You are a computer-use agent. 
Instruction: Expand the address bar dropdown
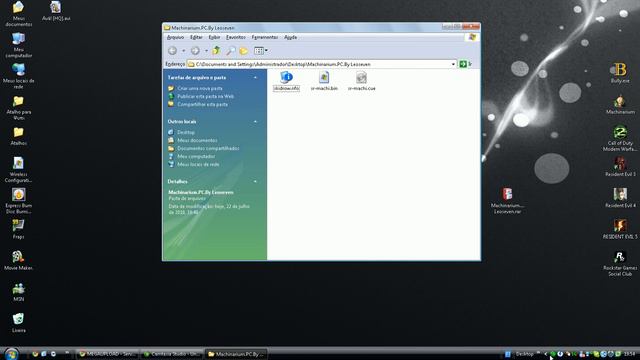[x=453, y=64]
